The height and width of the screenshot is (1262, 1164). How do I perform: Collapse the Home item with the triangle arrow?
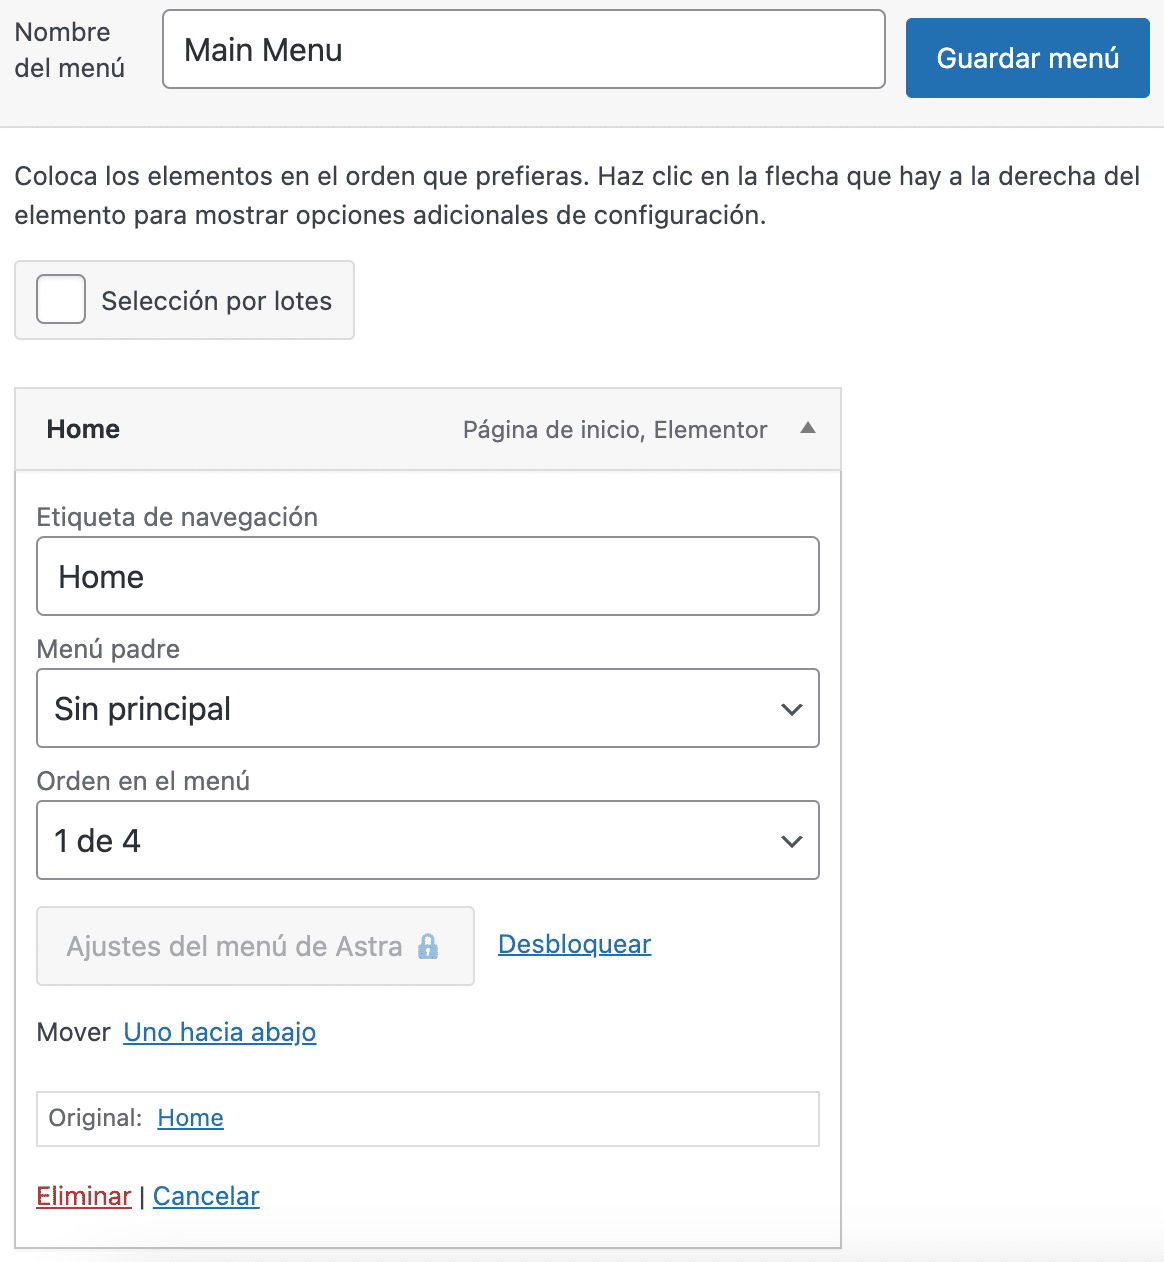point(808,429)
